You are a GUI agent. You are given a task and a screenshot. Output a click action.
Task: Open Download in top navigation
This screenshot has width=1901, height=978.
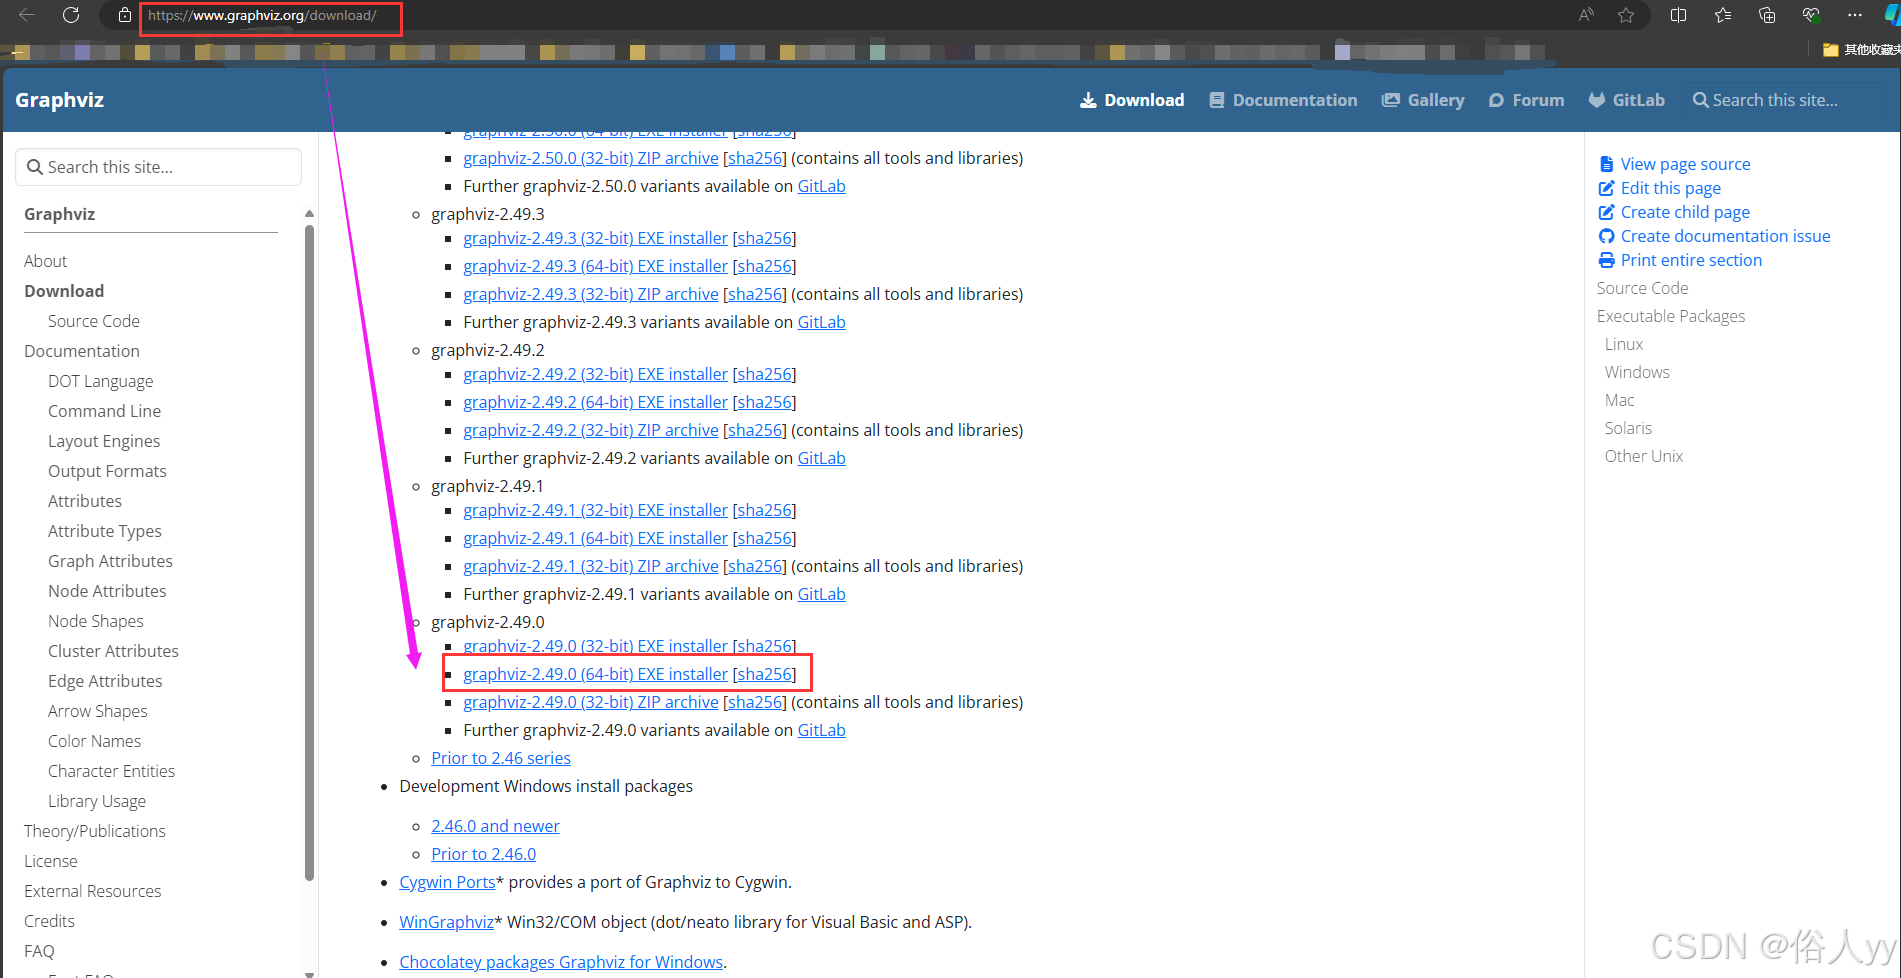click(x=1144, y=100)
